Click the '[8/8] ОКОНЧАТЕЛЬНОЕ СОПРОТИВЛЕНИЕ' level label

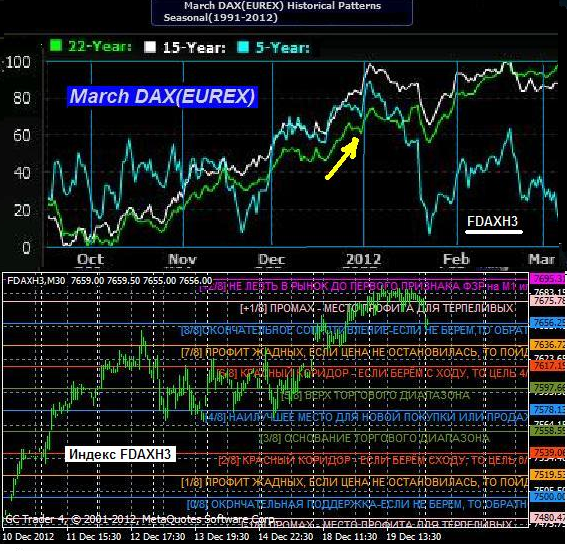(354, 330)
